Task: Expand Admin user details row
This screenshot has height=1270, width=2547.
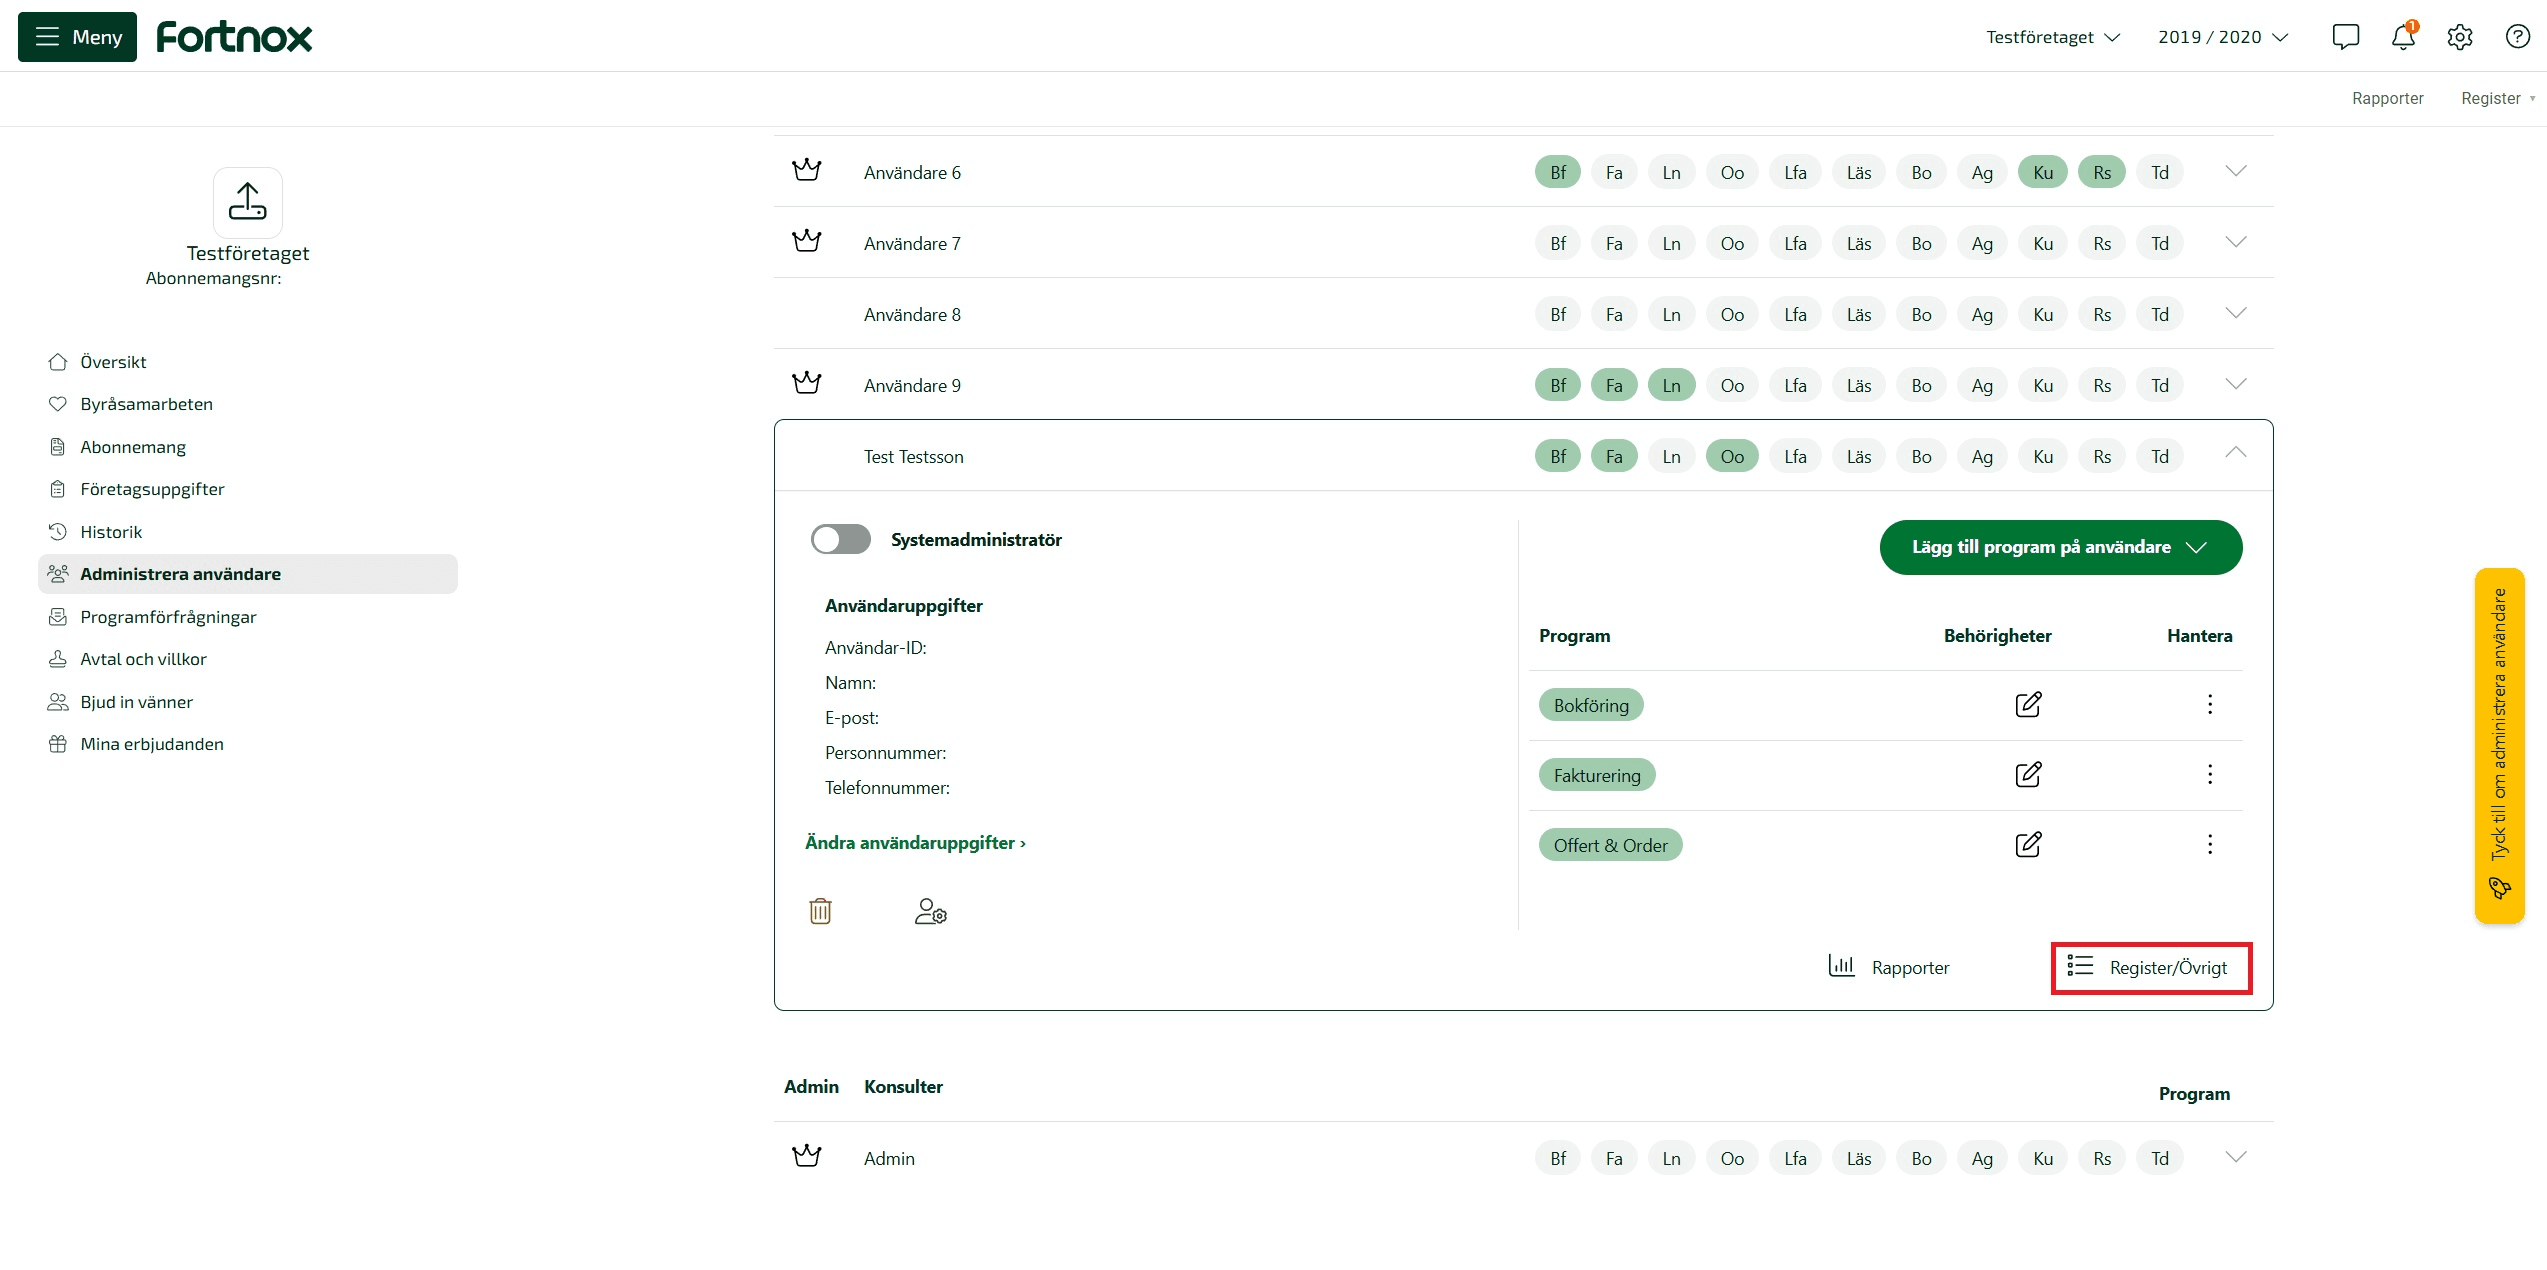Action: [2235, 1156]
